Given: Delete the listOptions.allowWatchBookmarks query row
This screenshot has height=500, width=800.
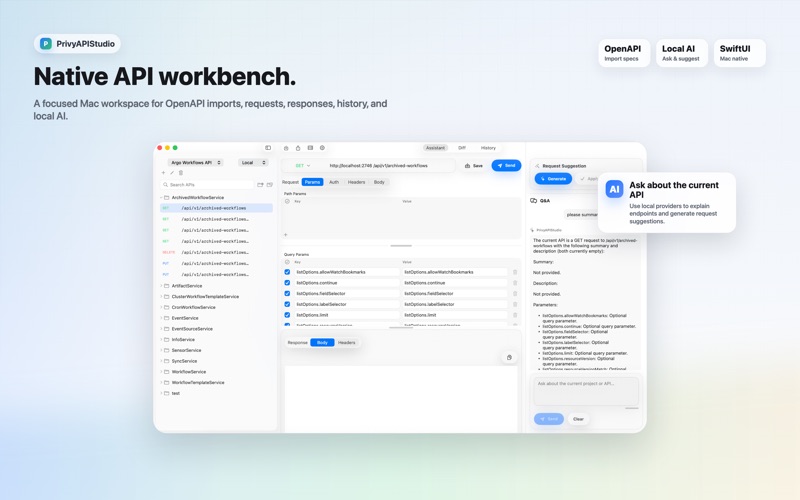Looking at the screenshot, I should point(515,272).
